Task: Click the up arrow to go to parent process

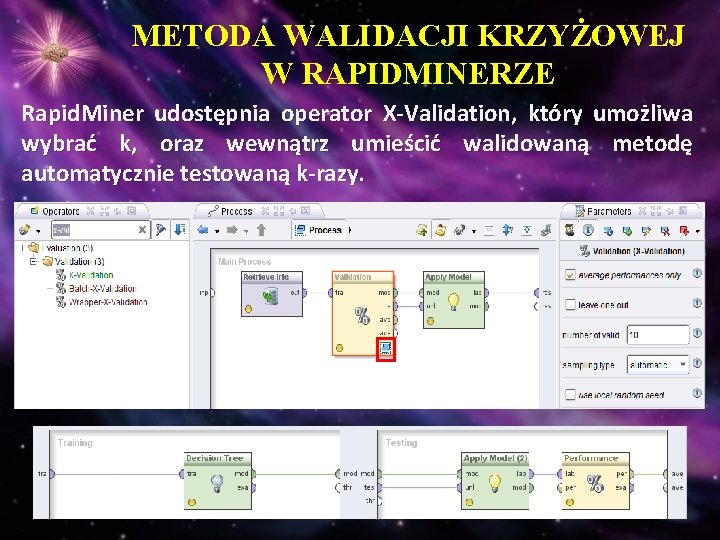Action: click(x=261, y=230)
